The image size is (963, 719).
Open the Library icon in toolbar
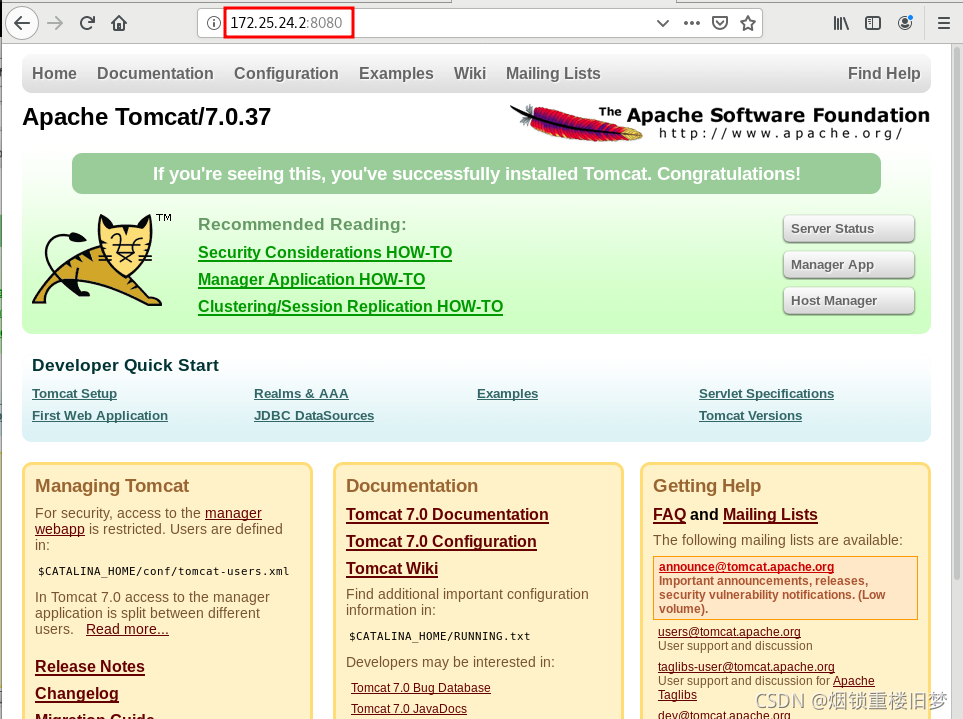[841, 23]
